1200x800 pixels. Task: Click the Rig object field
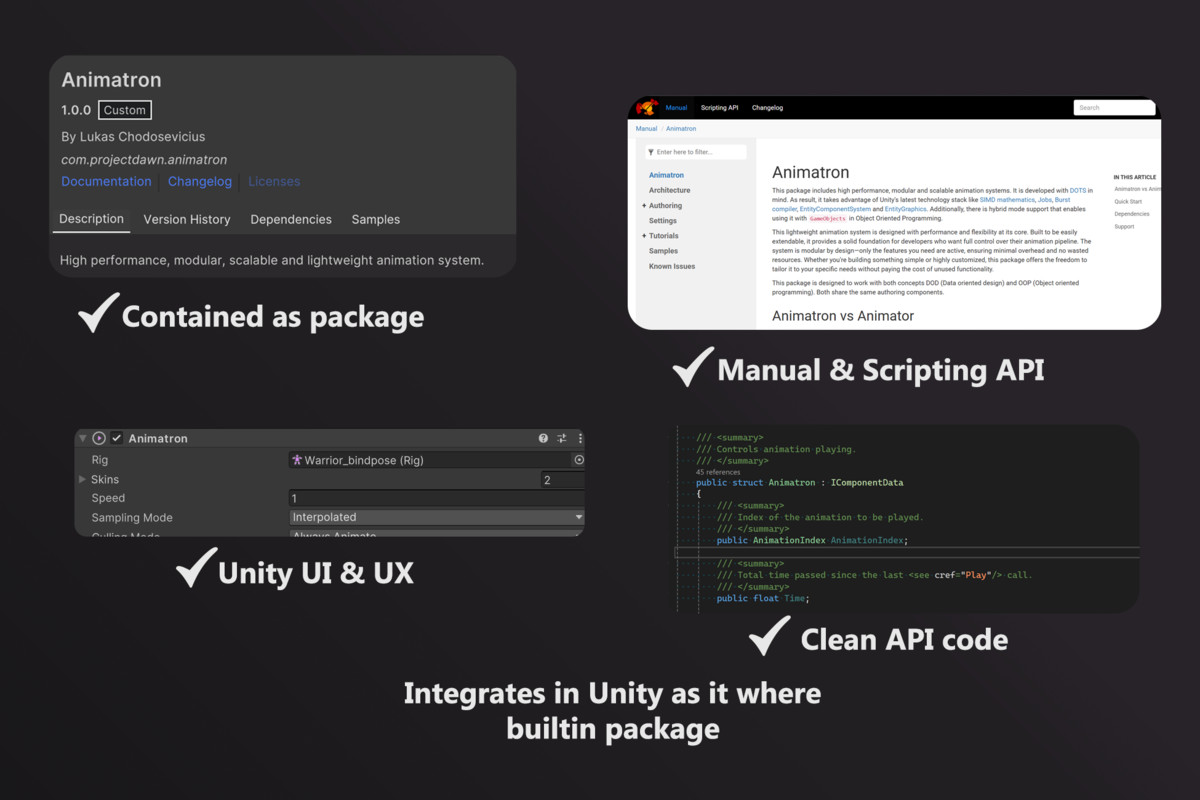click(437, 460)
